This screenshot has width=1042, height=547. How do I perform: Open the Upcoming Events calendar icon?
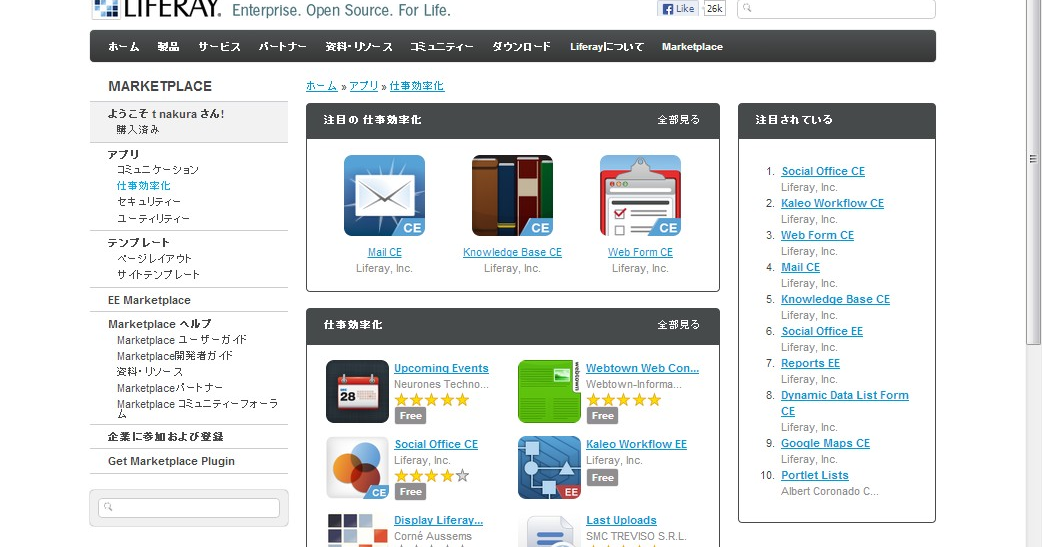click(358, 391)
